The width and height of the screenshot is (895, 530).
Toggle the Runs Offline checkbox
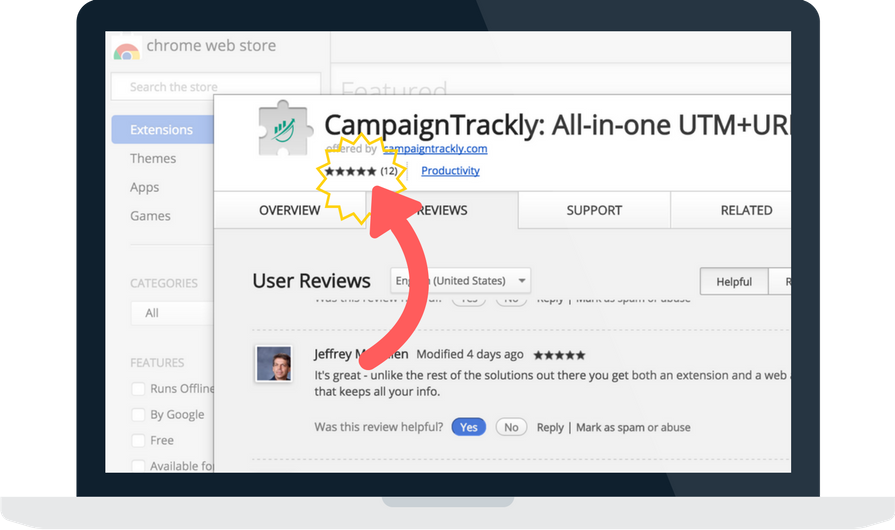[138, 389]
